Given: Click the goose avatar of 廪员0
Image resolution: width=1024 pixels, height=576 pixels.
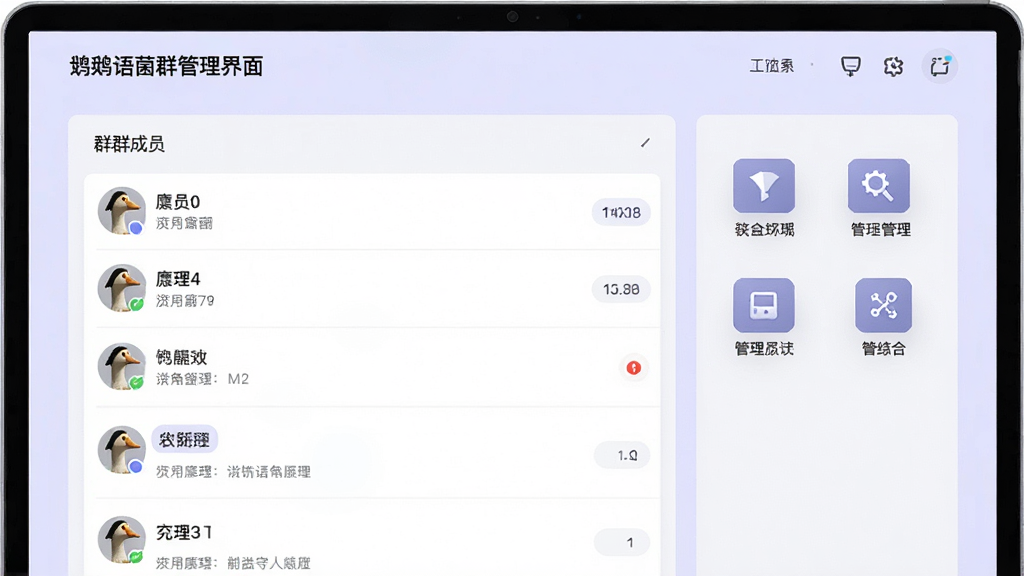Looking at the screenshot, I should [121, 211].
